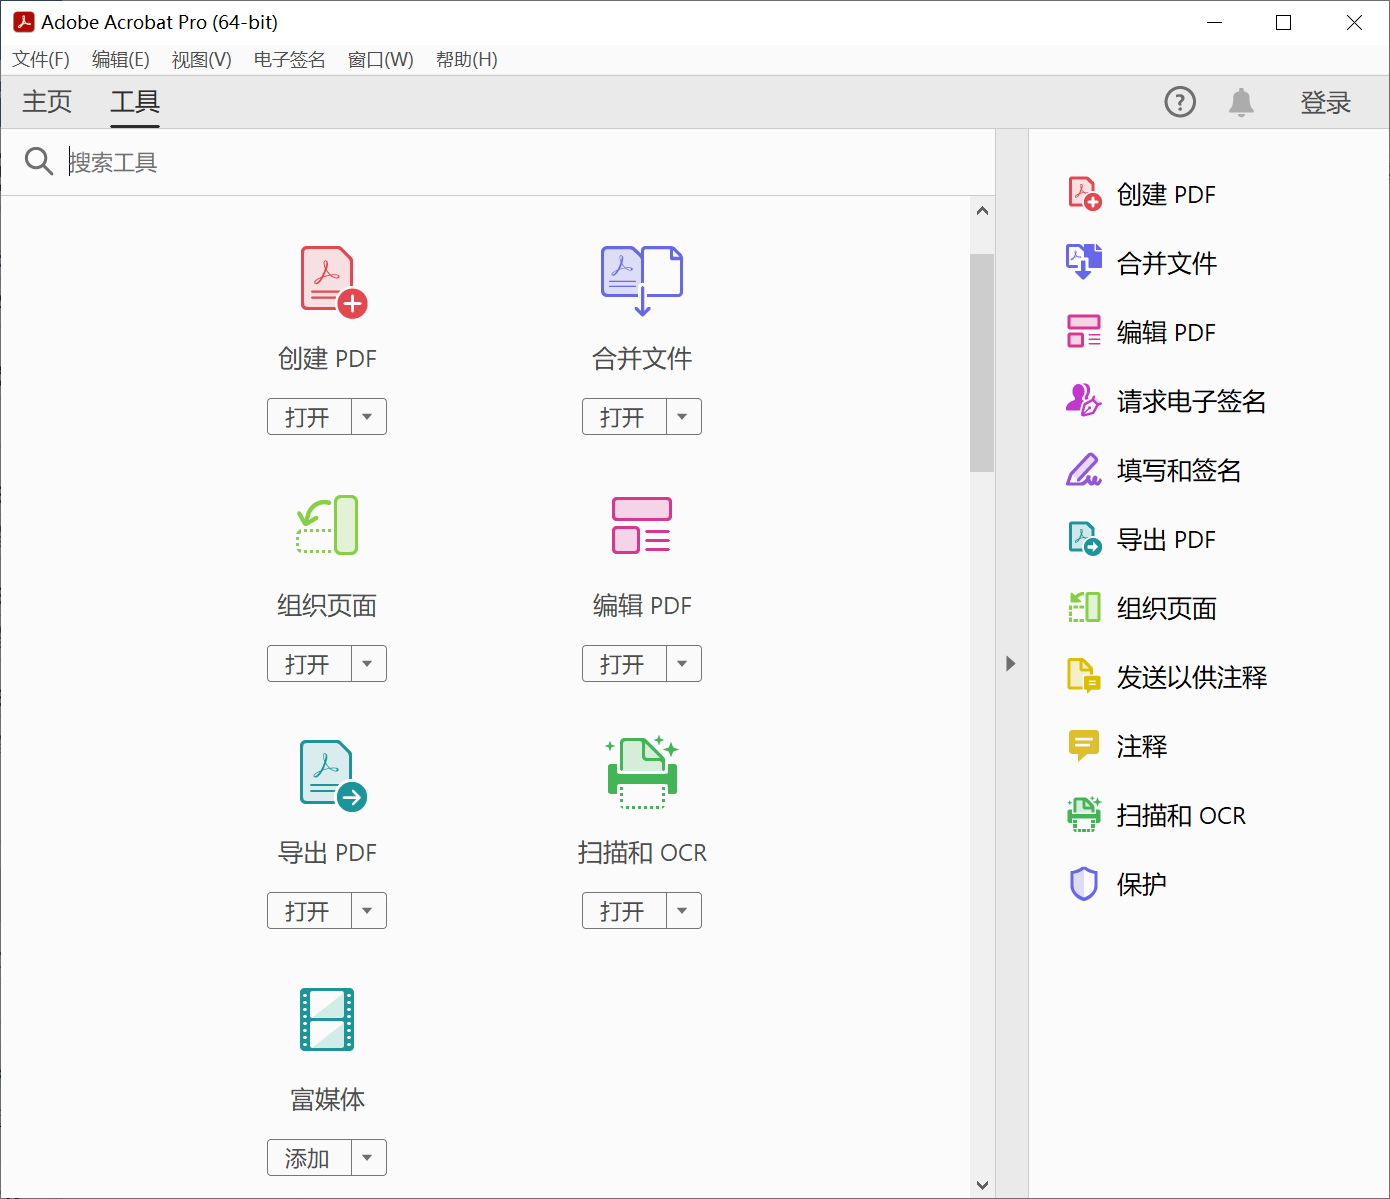Click the 合并文件 icon in main tools grid
1390x1199 pixels.
(x=642, y=281)
